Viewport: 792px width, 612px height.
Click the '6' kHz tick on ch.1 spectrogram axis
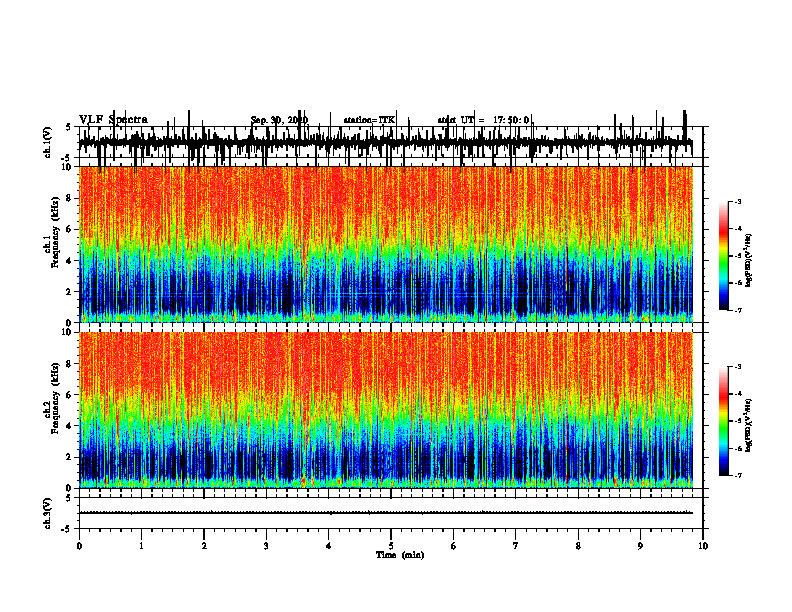[x=69, y=229]
